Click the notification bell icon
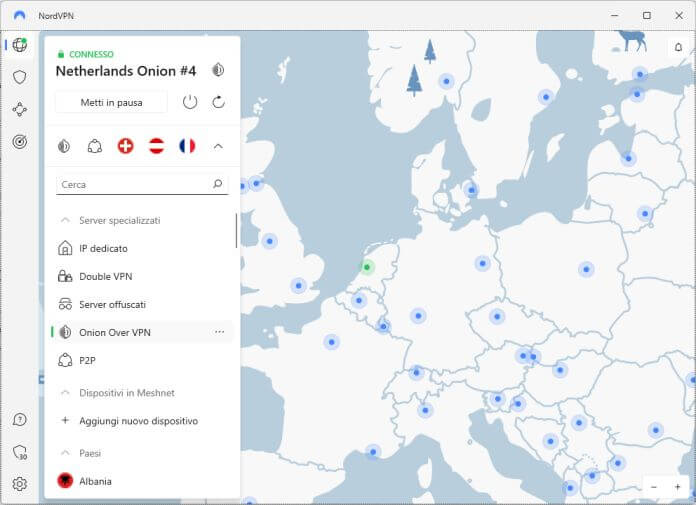Screen dimensions: 696x505 (x=677, y=47)
